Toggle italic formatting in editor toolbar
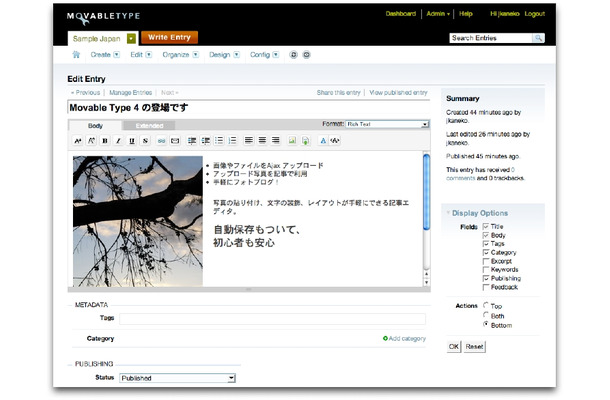 118,140
